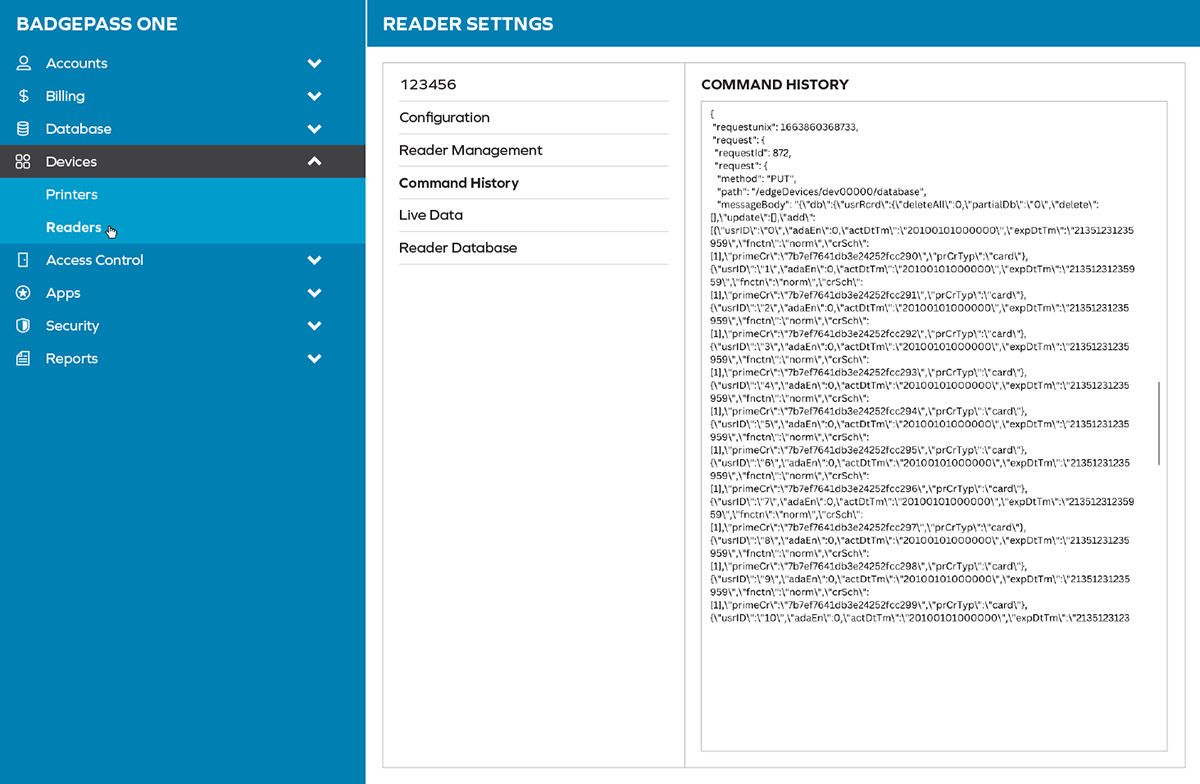Select Readers in the Devices submenu

point(73,227)
